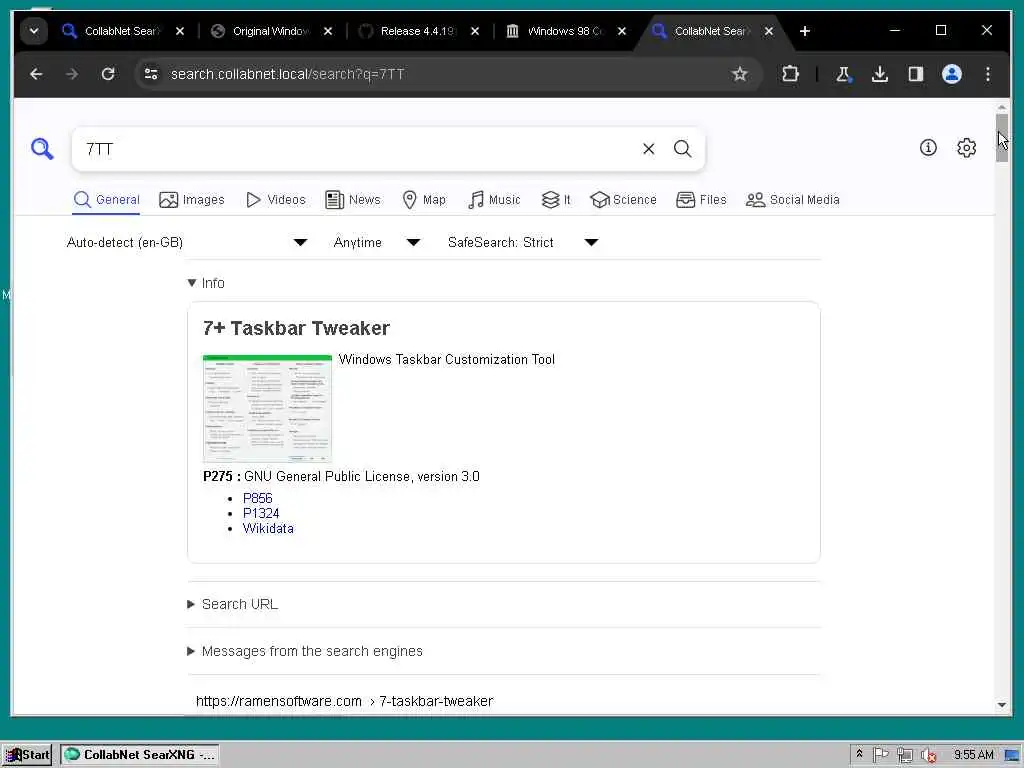Select the Map search category
This screenshot has width=1024, height=768.
coord(424,200)
